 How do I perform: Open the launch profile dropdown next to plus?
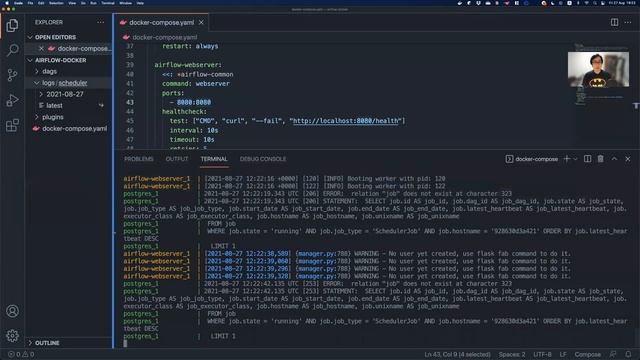576,159
